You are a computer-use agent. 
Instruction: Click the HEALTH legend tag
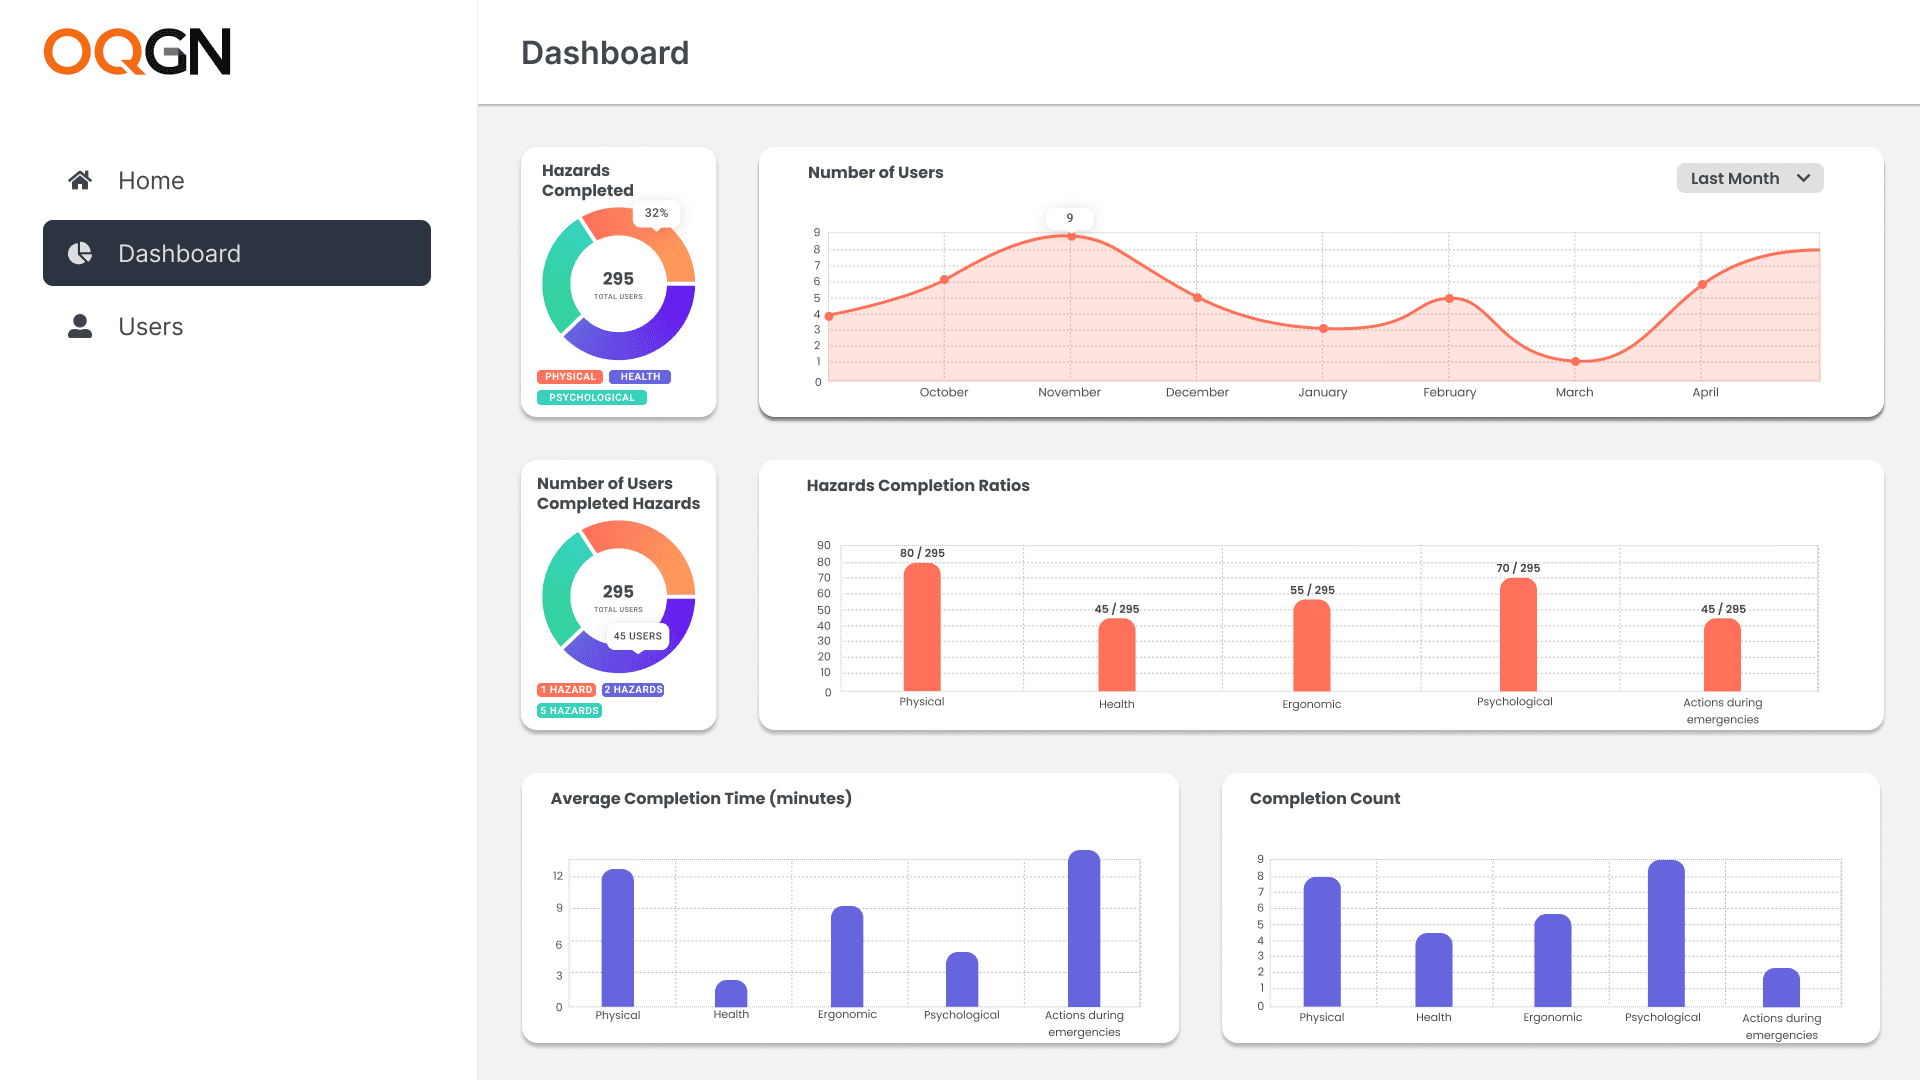640,377
